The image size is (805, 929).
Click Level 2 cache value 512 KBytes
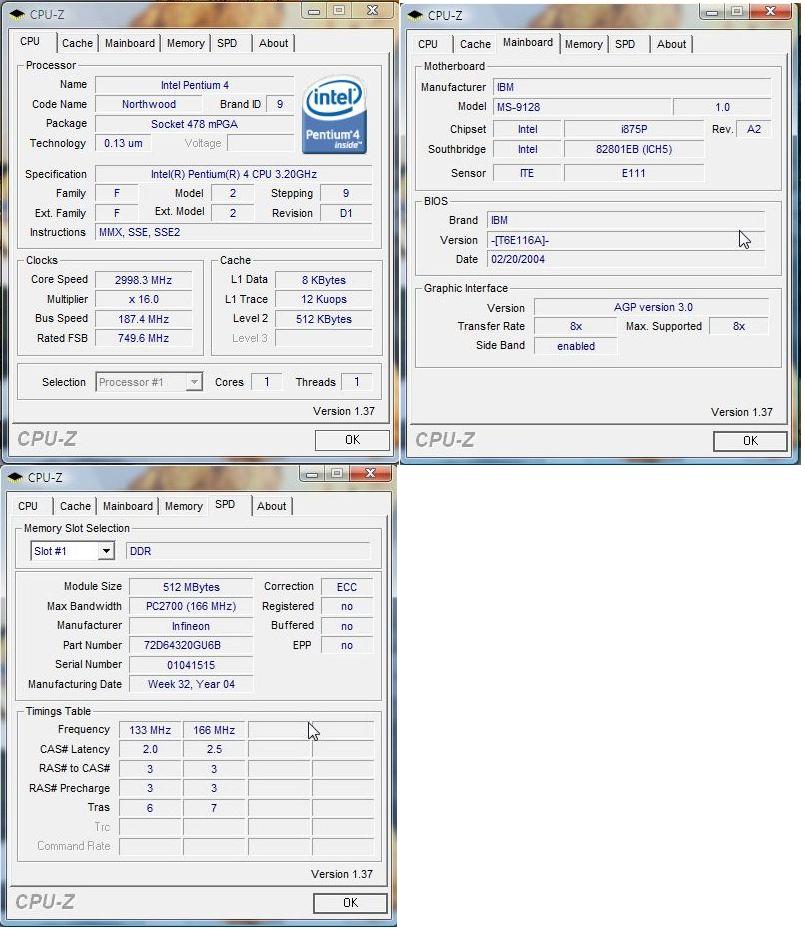tap(323, 319)
